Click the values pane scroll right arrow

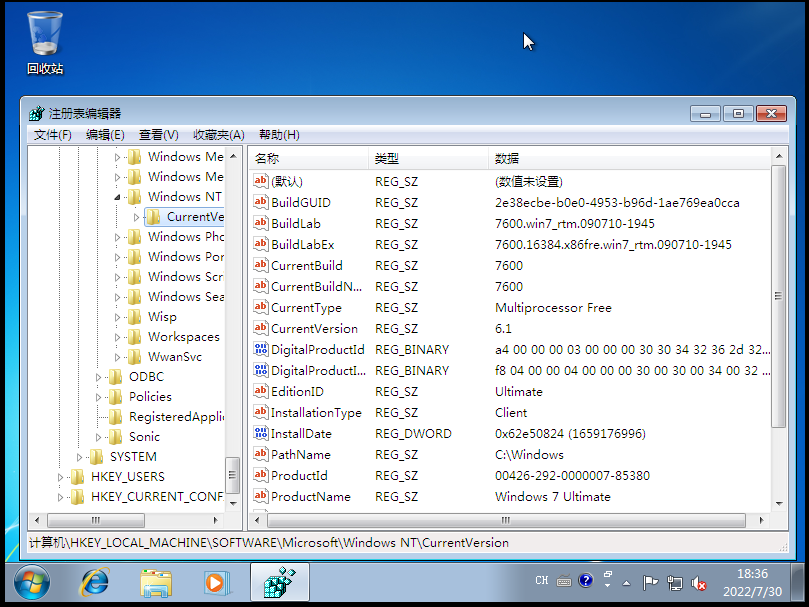click(x=762, y=520)
